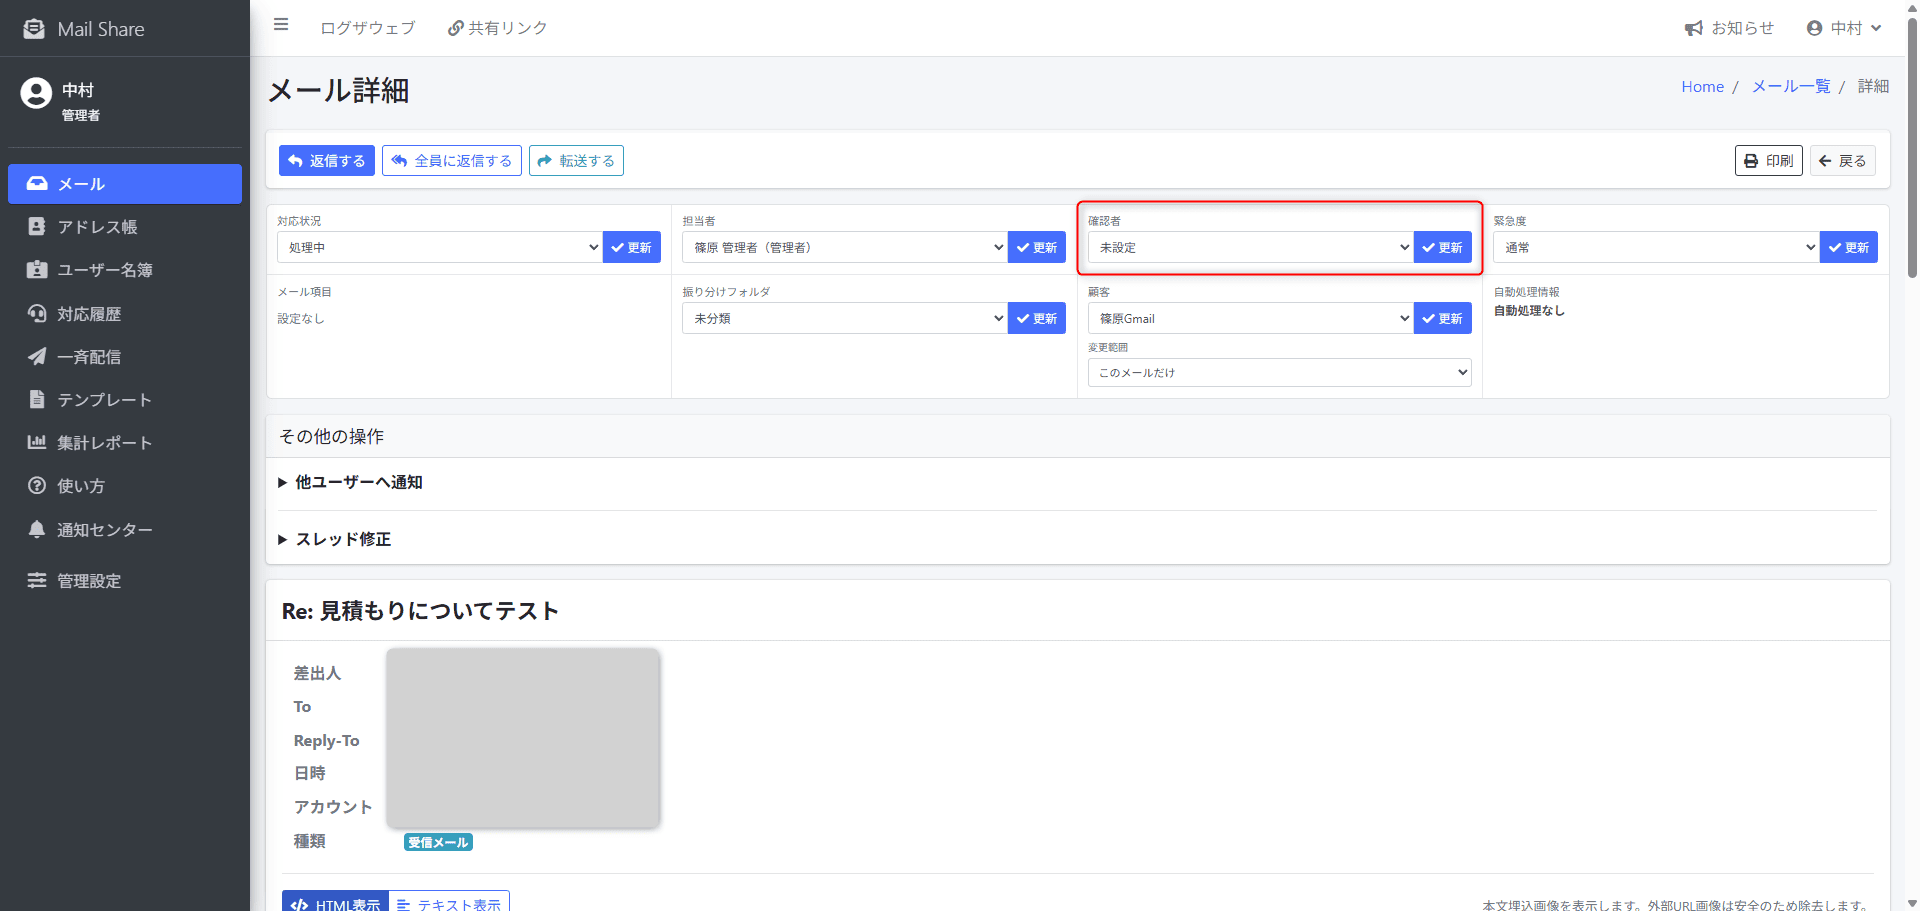Open the 変更範囲 dropdown showing このメールだけ

(x=1279, y=372)
